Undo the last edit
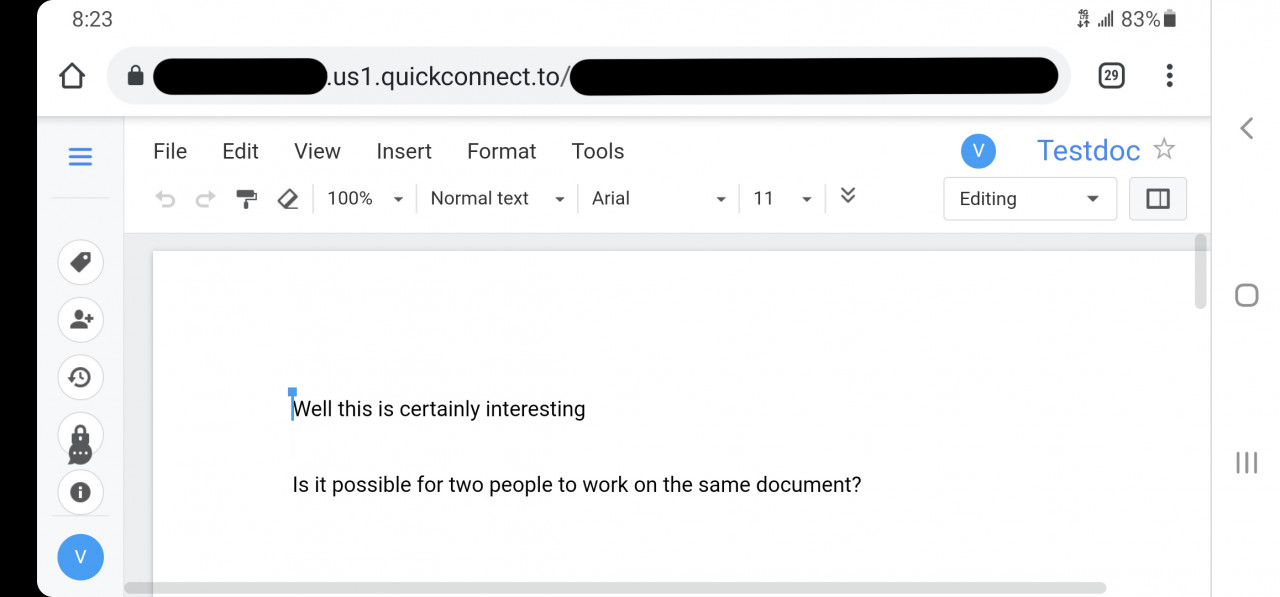Image resolution: width=1280 pixels, height=597 pixels. [166, 198]
